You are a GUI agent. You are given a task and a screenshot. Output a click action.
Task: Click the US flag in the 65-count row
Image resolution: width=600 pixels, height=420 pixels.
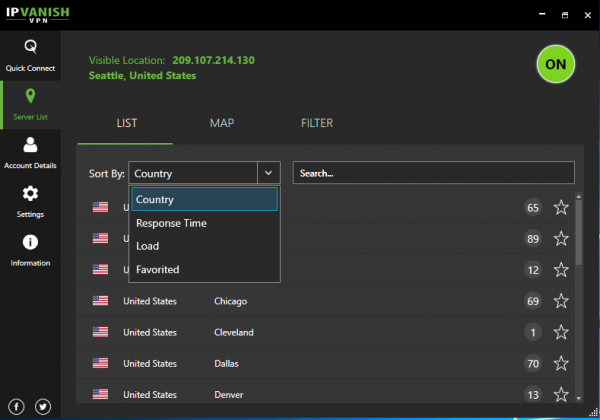coord(100,207)
